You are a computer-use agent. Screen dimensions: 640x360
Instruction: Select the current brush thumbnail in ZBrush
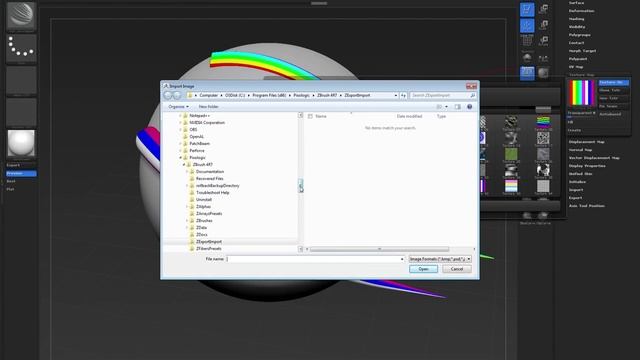click(x=21, y=15)
